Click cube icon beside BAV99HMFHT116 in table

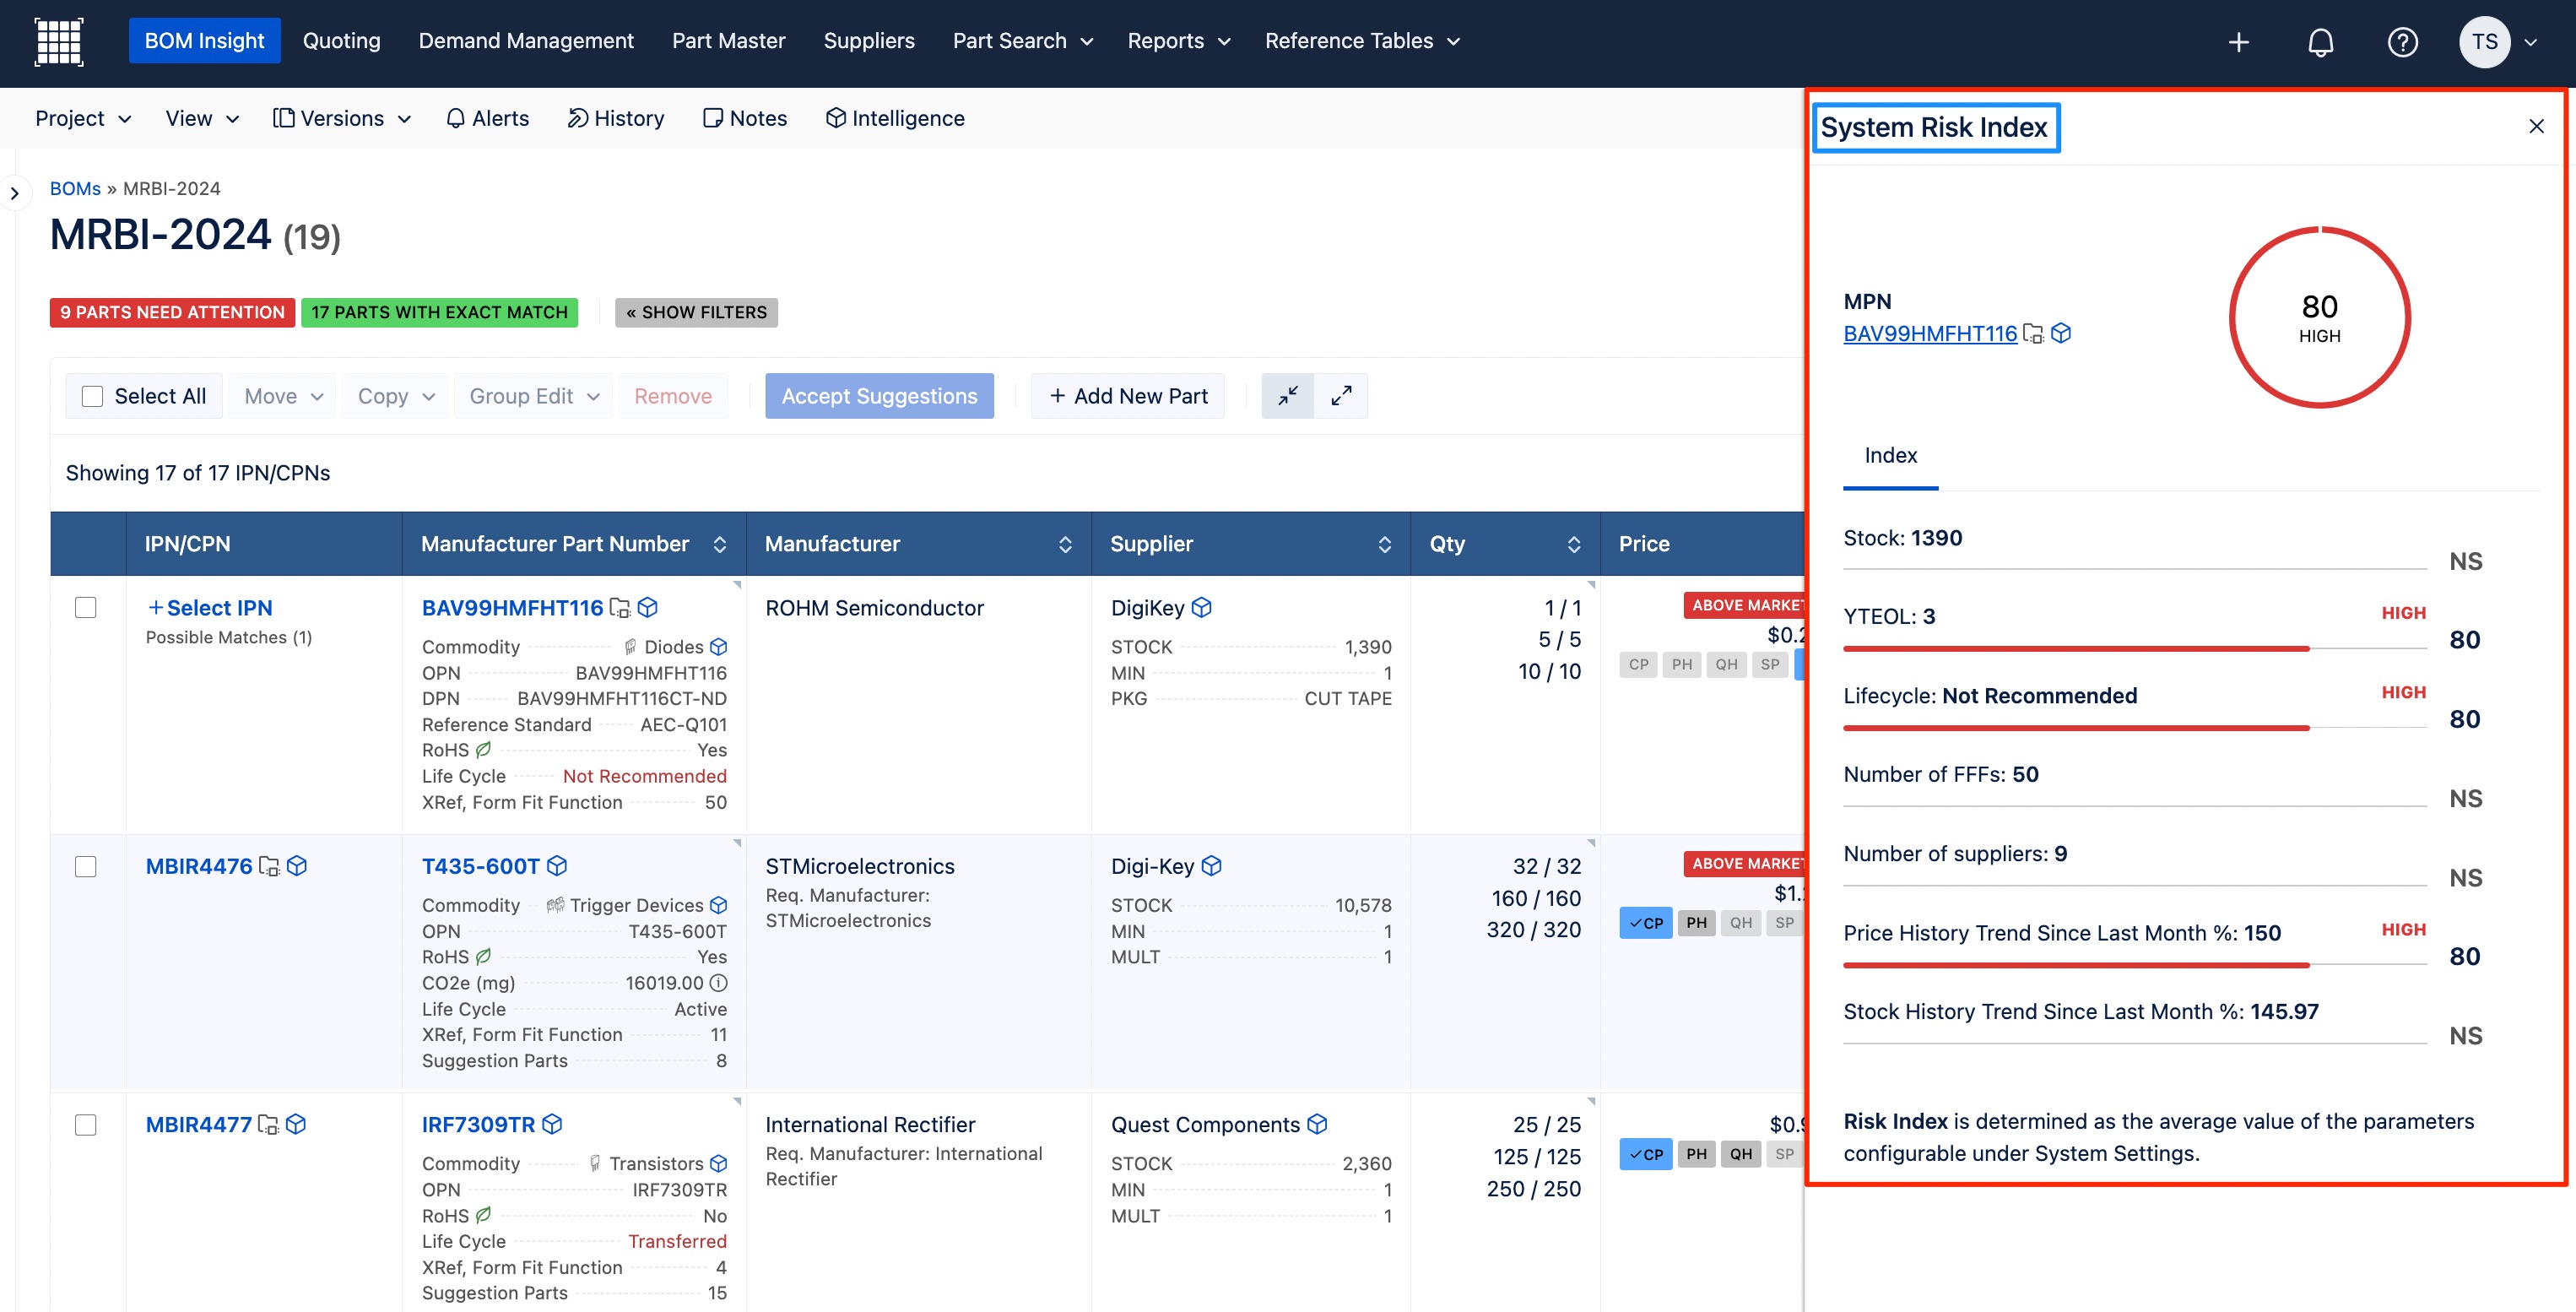[x=648, y=607]
